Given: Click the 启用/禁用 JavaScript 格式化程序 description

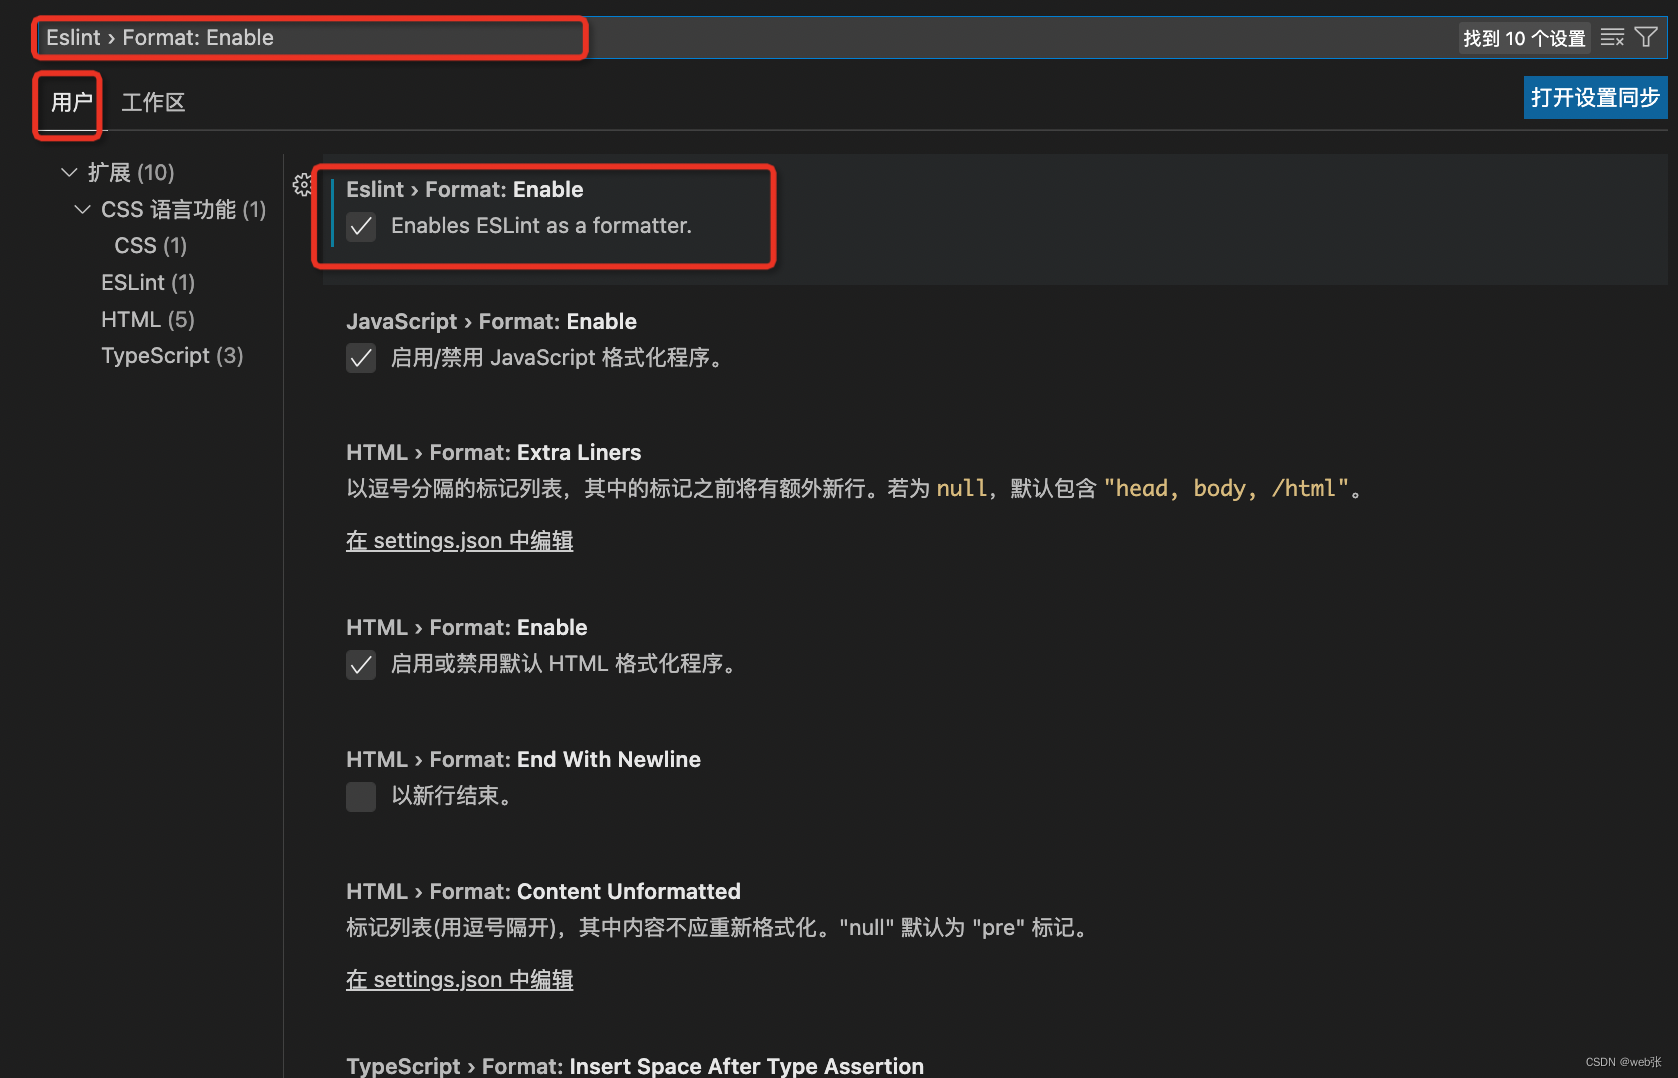Looking at the screenshot, I should (557, 358).
